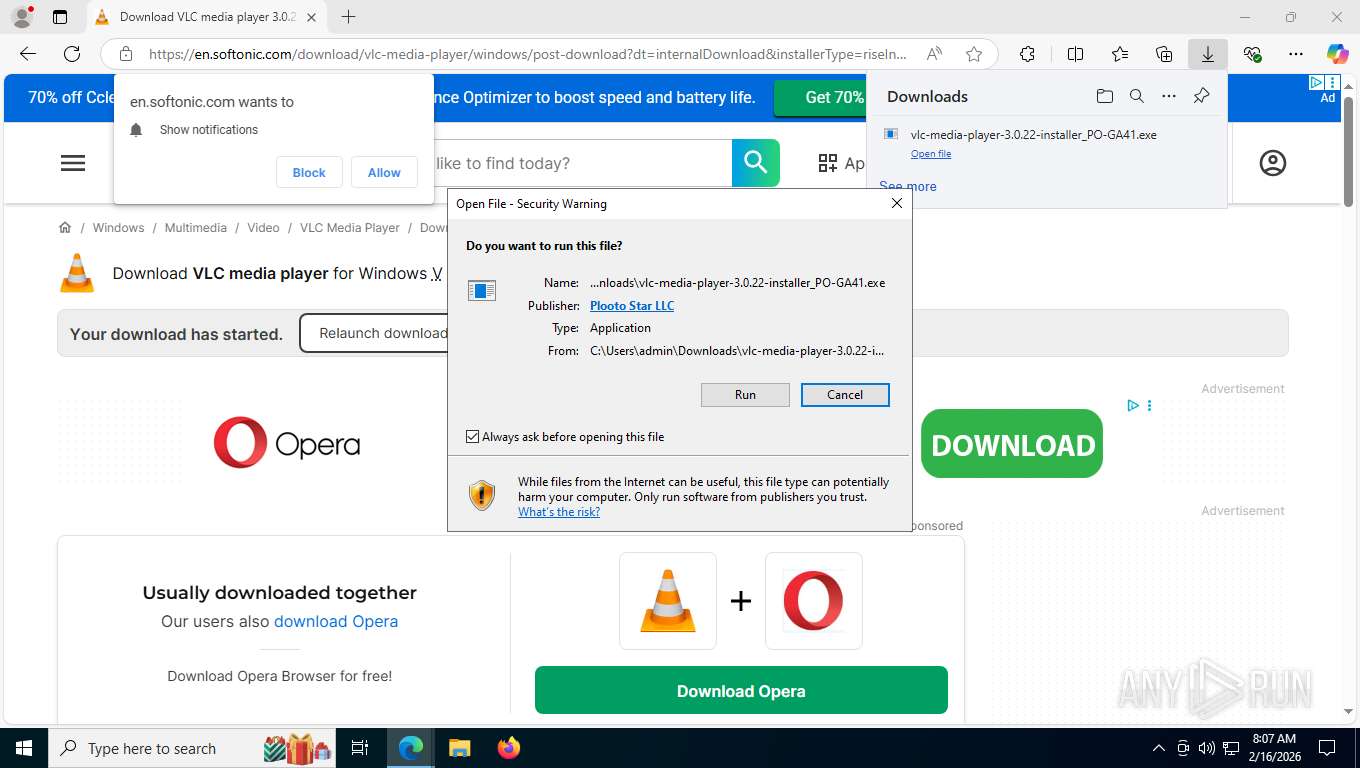This screenshot has width=1360, height=768.
Task: Open the Collections icon
Action: pyautogui.click(x=1164, y=54)
